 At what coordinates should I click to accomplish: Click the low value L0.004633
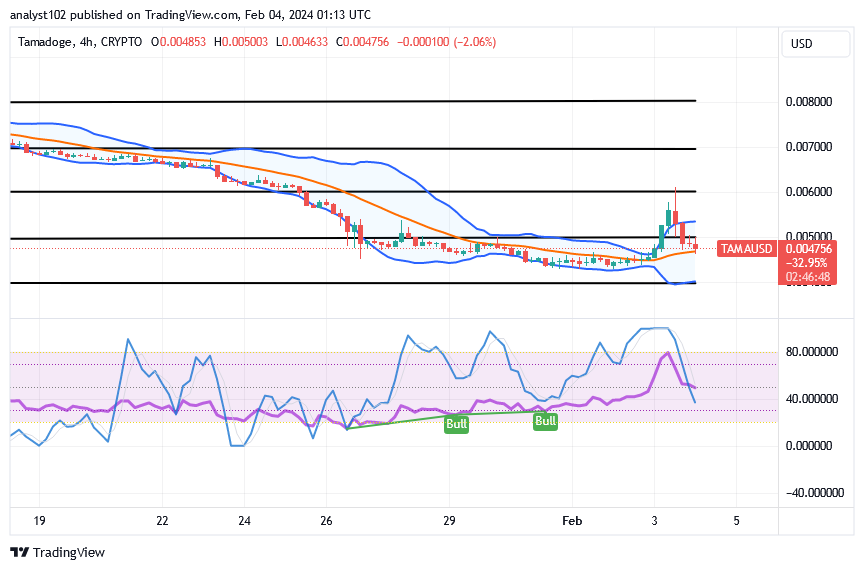pos(301,42)
